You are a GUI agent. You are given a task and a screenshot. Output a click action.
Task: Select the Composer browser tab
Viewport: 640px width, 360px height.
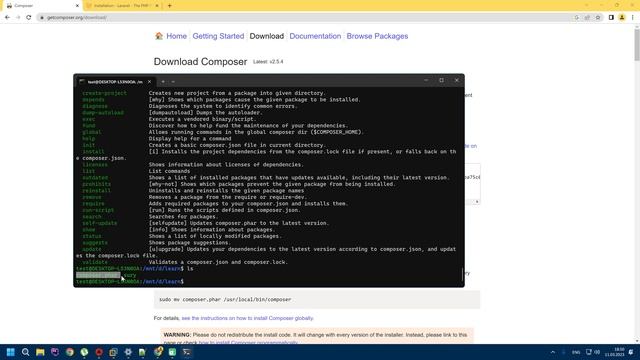point(41,6)
